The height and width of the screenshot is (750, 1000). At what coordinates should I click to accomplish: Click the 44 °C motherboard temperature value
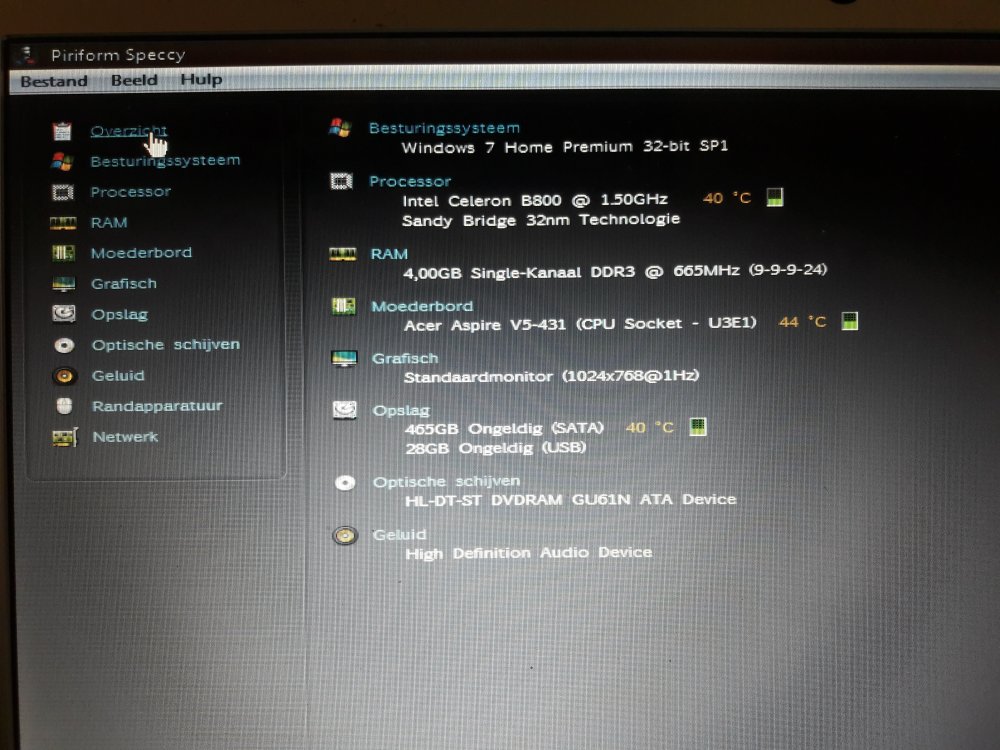click(x=802, y=322)
